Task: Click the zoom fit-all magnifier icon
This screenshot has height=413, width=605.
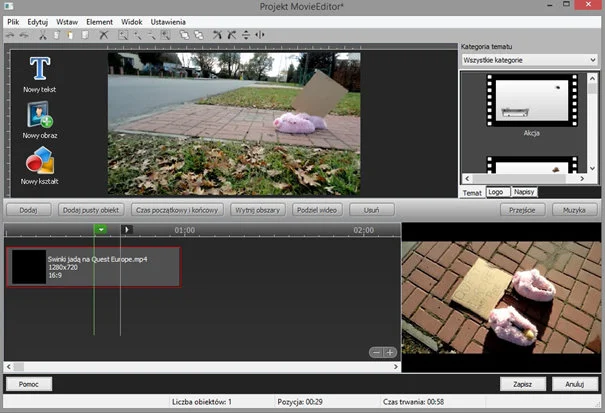Action: pyautogui.click(x=165, y=35)
